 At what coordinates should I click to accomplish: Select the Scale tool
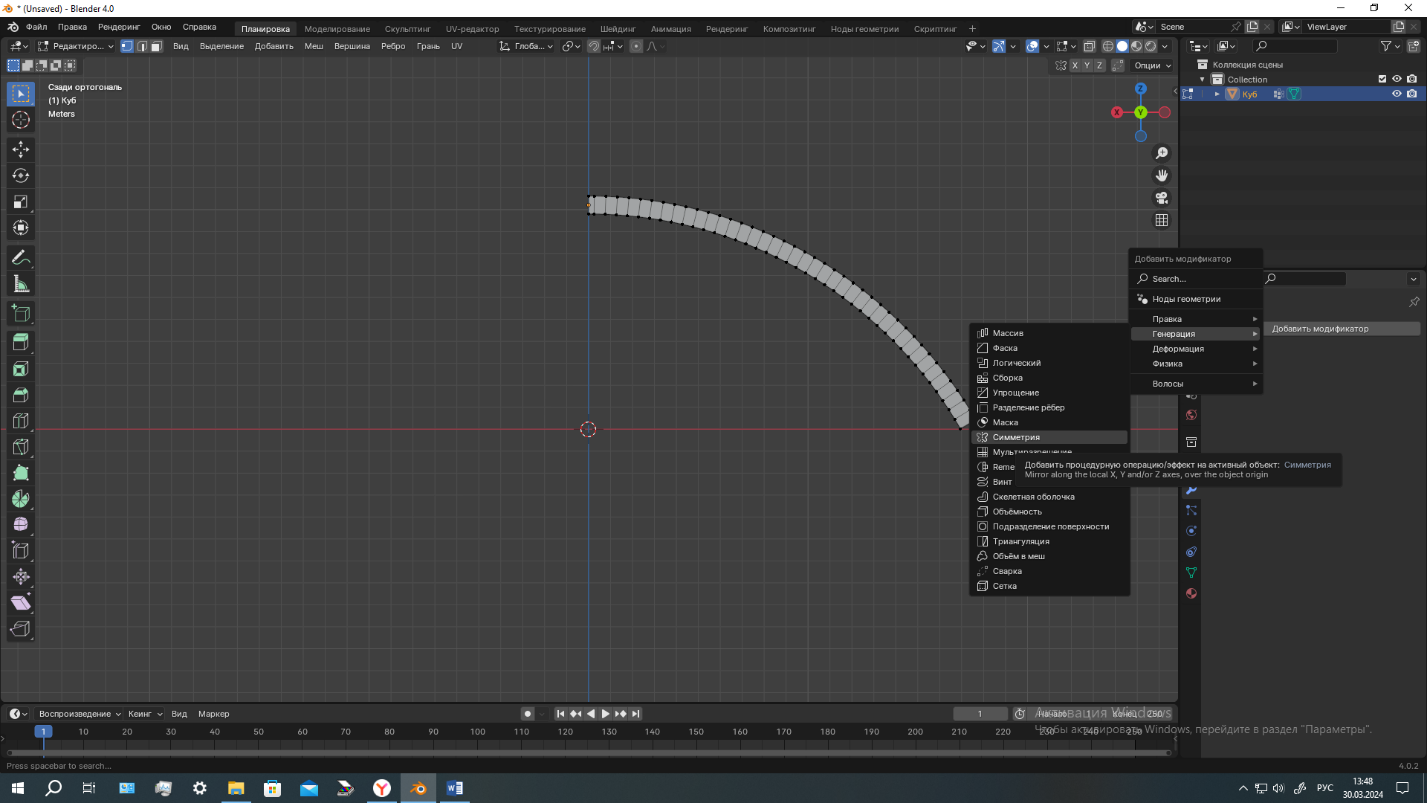pyautogui.click(x=20, y=201)
